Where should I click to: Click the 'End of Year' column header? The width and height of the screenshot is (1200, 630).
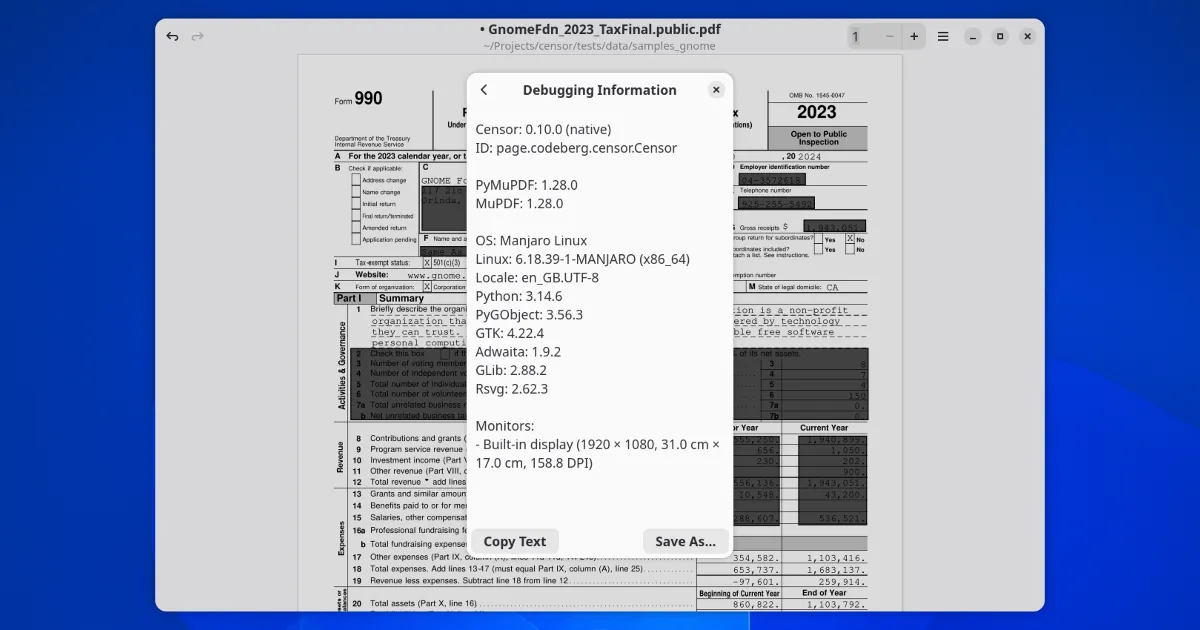pyautogui.click(x=824, y=593)
